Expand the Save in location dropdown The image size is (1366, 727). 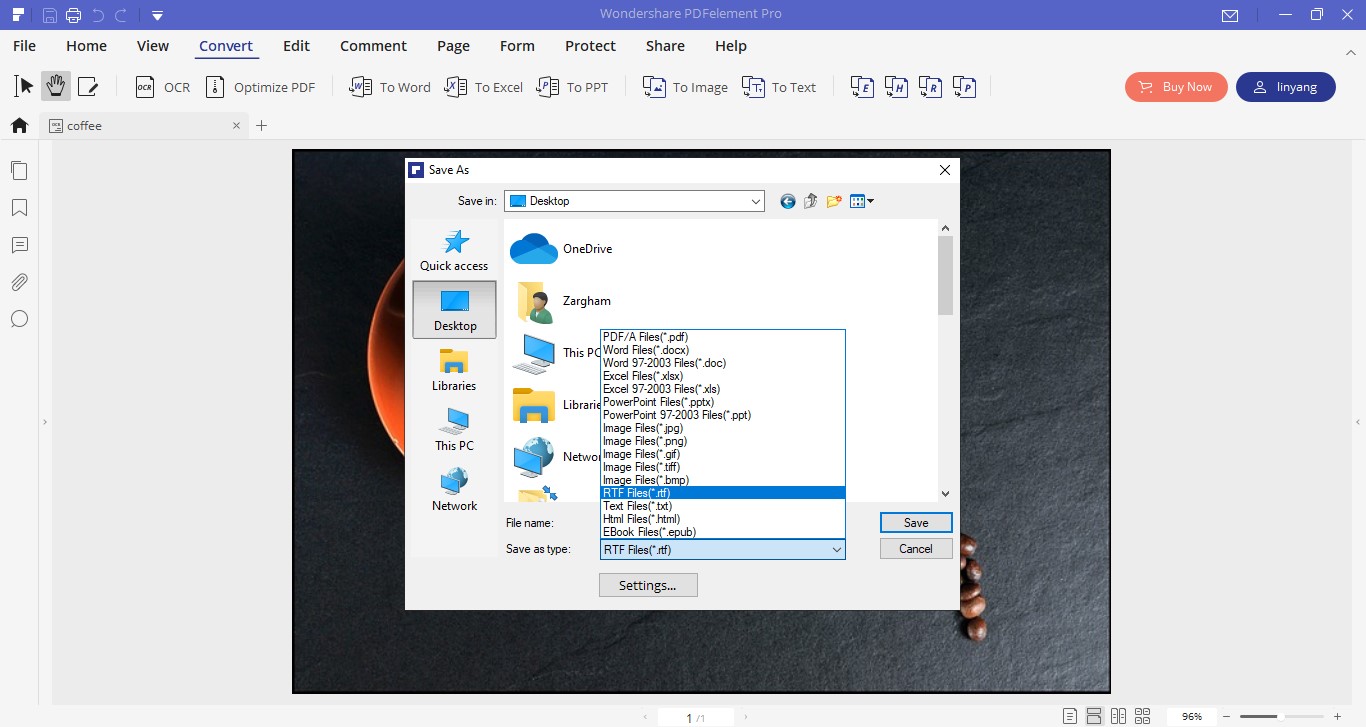tap(755, 201)
